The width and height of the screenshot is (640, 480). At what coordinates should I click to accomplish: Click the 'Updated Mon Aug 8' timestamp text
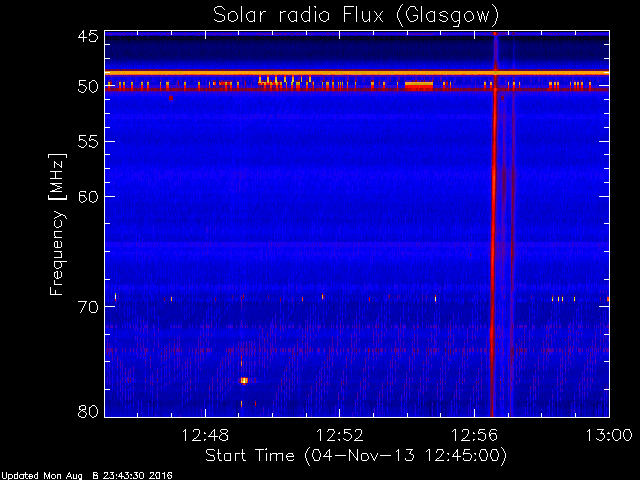(87, 476)
